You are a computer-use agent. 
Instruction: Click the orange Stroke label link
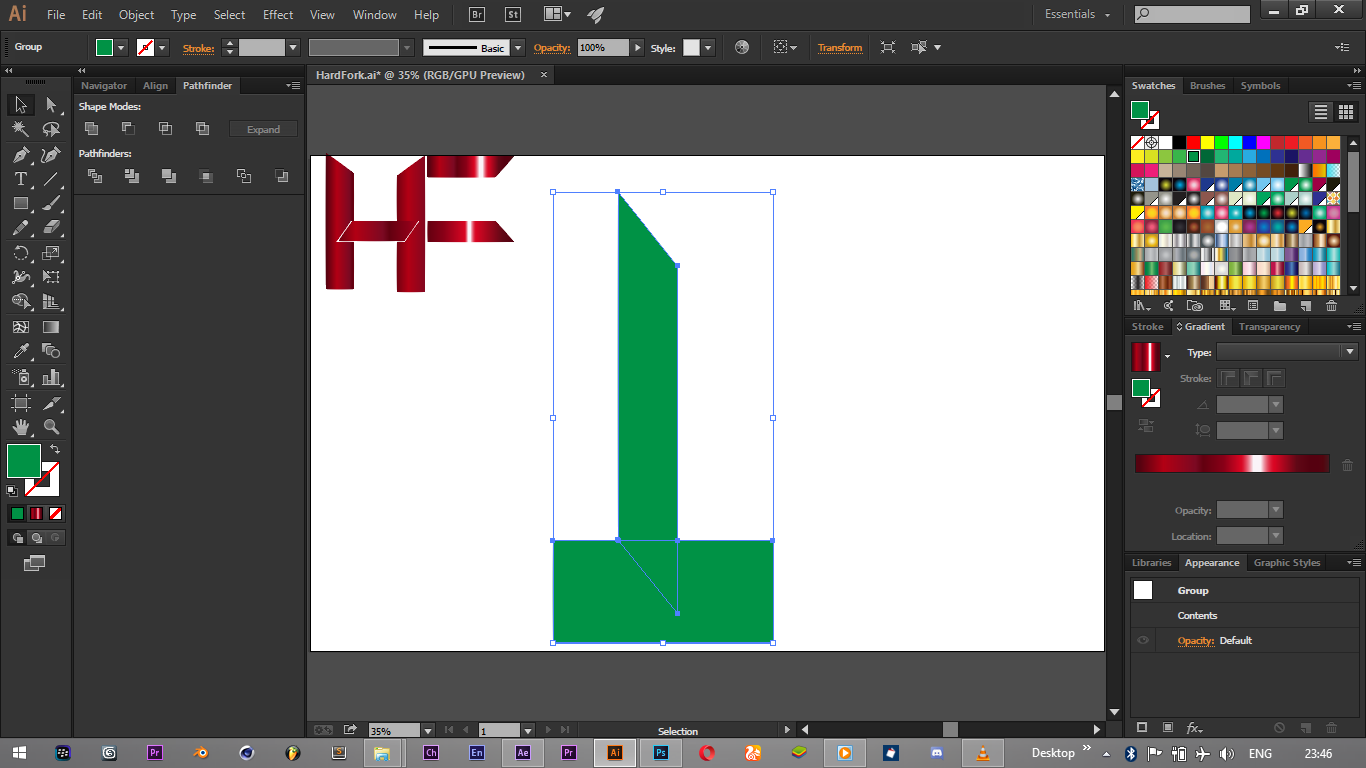click(x=198, y=48)
